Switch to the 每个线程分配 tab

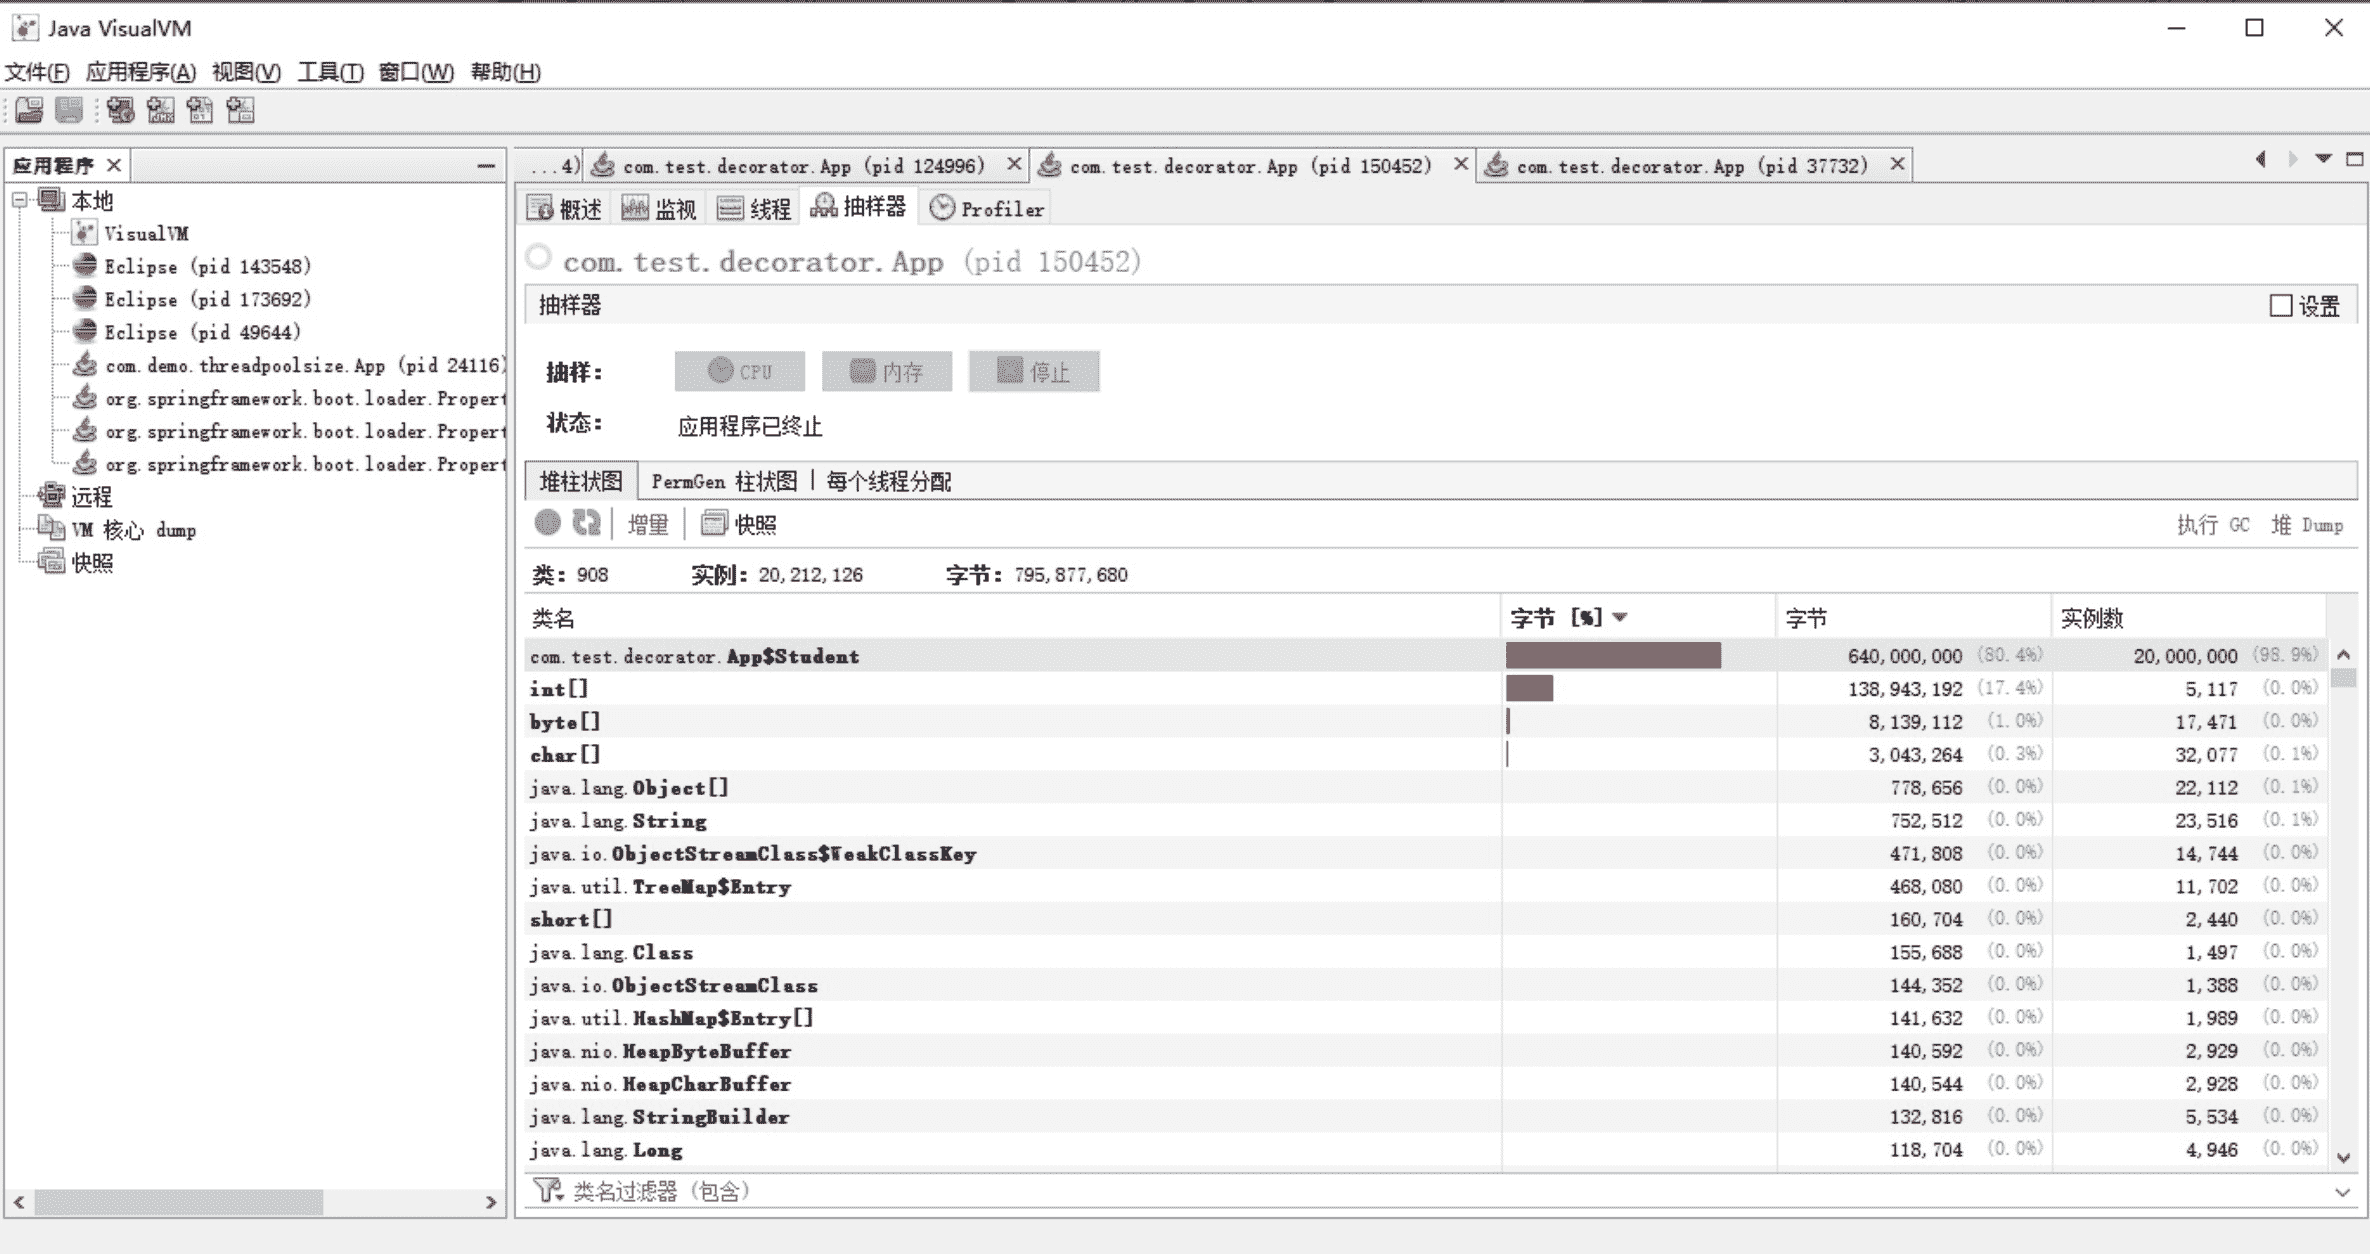[888, 482]
